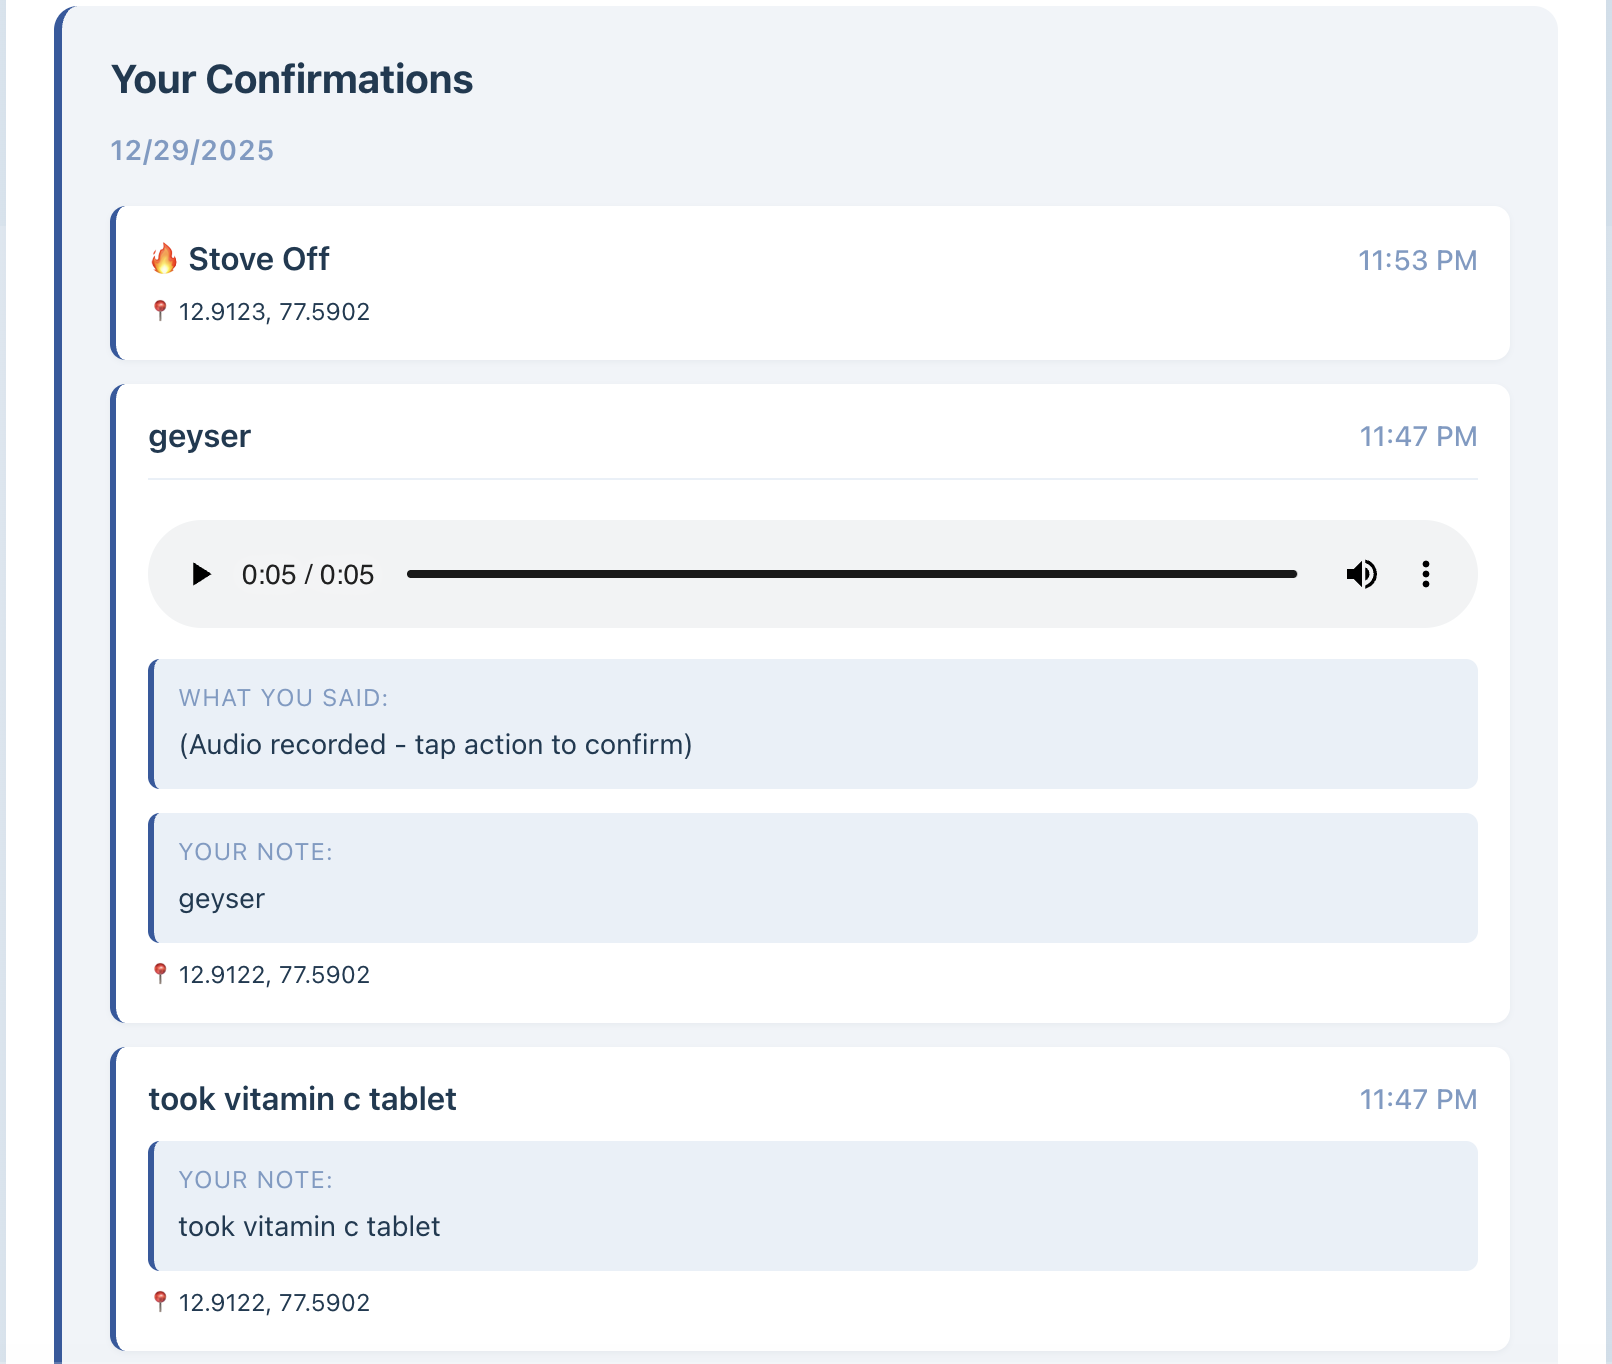Screen dimensions: 1612x1364
Task: Click the 12/29/2025 date label
Action: pyautogui.click(x=192, y=150)
